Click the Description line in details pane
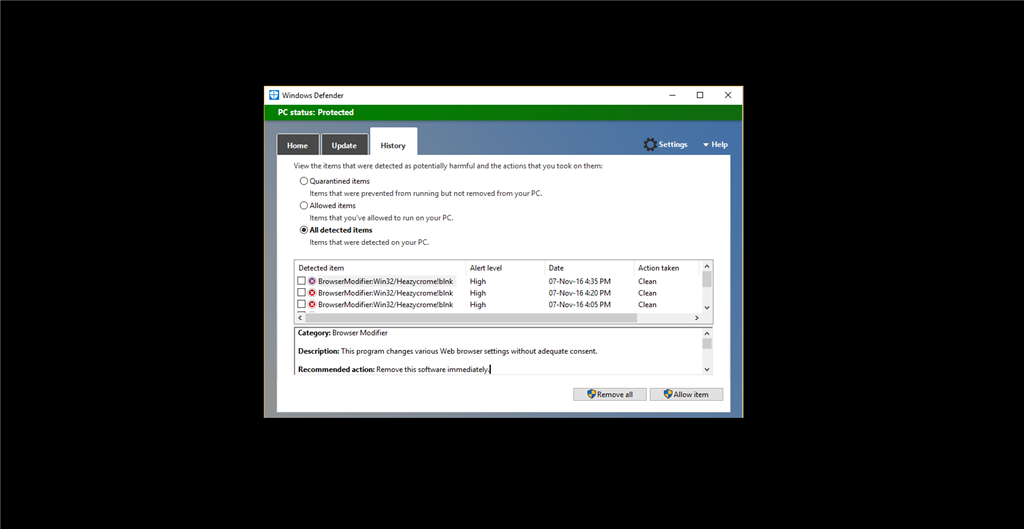Viewport: 1024px width, 529px height. coord(447,351)
